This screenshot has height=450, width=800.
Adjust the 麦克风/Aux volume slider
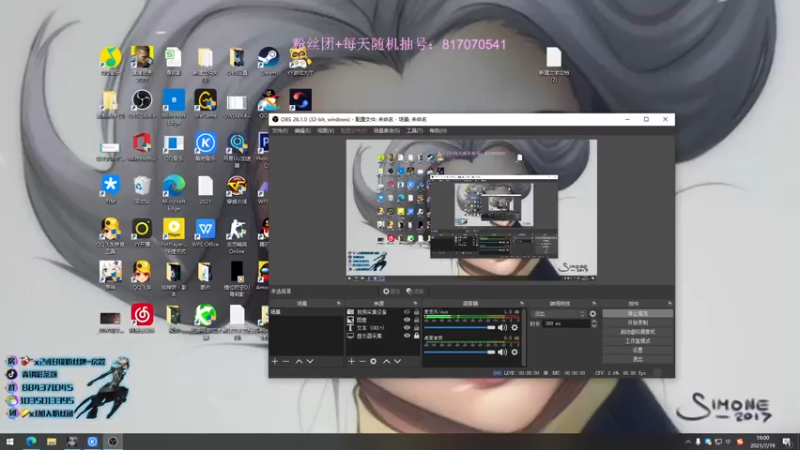coord(460,328)
